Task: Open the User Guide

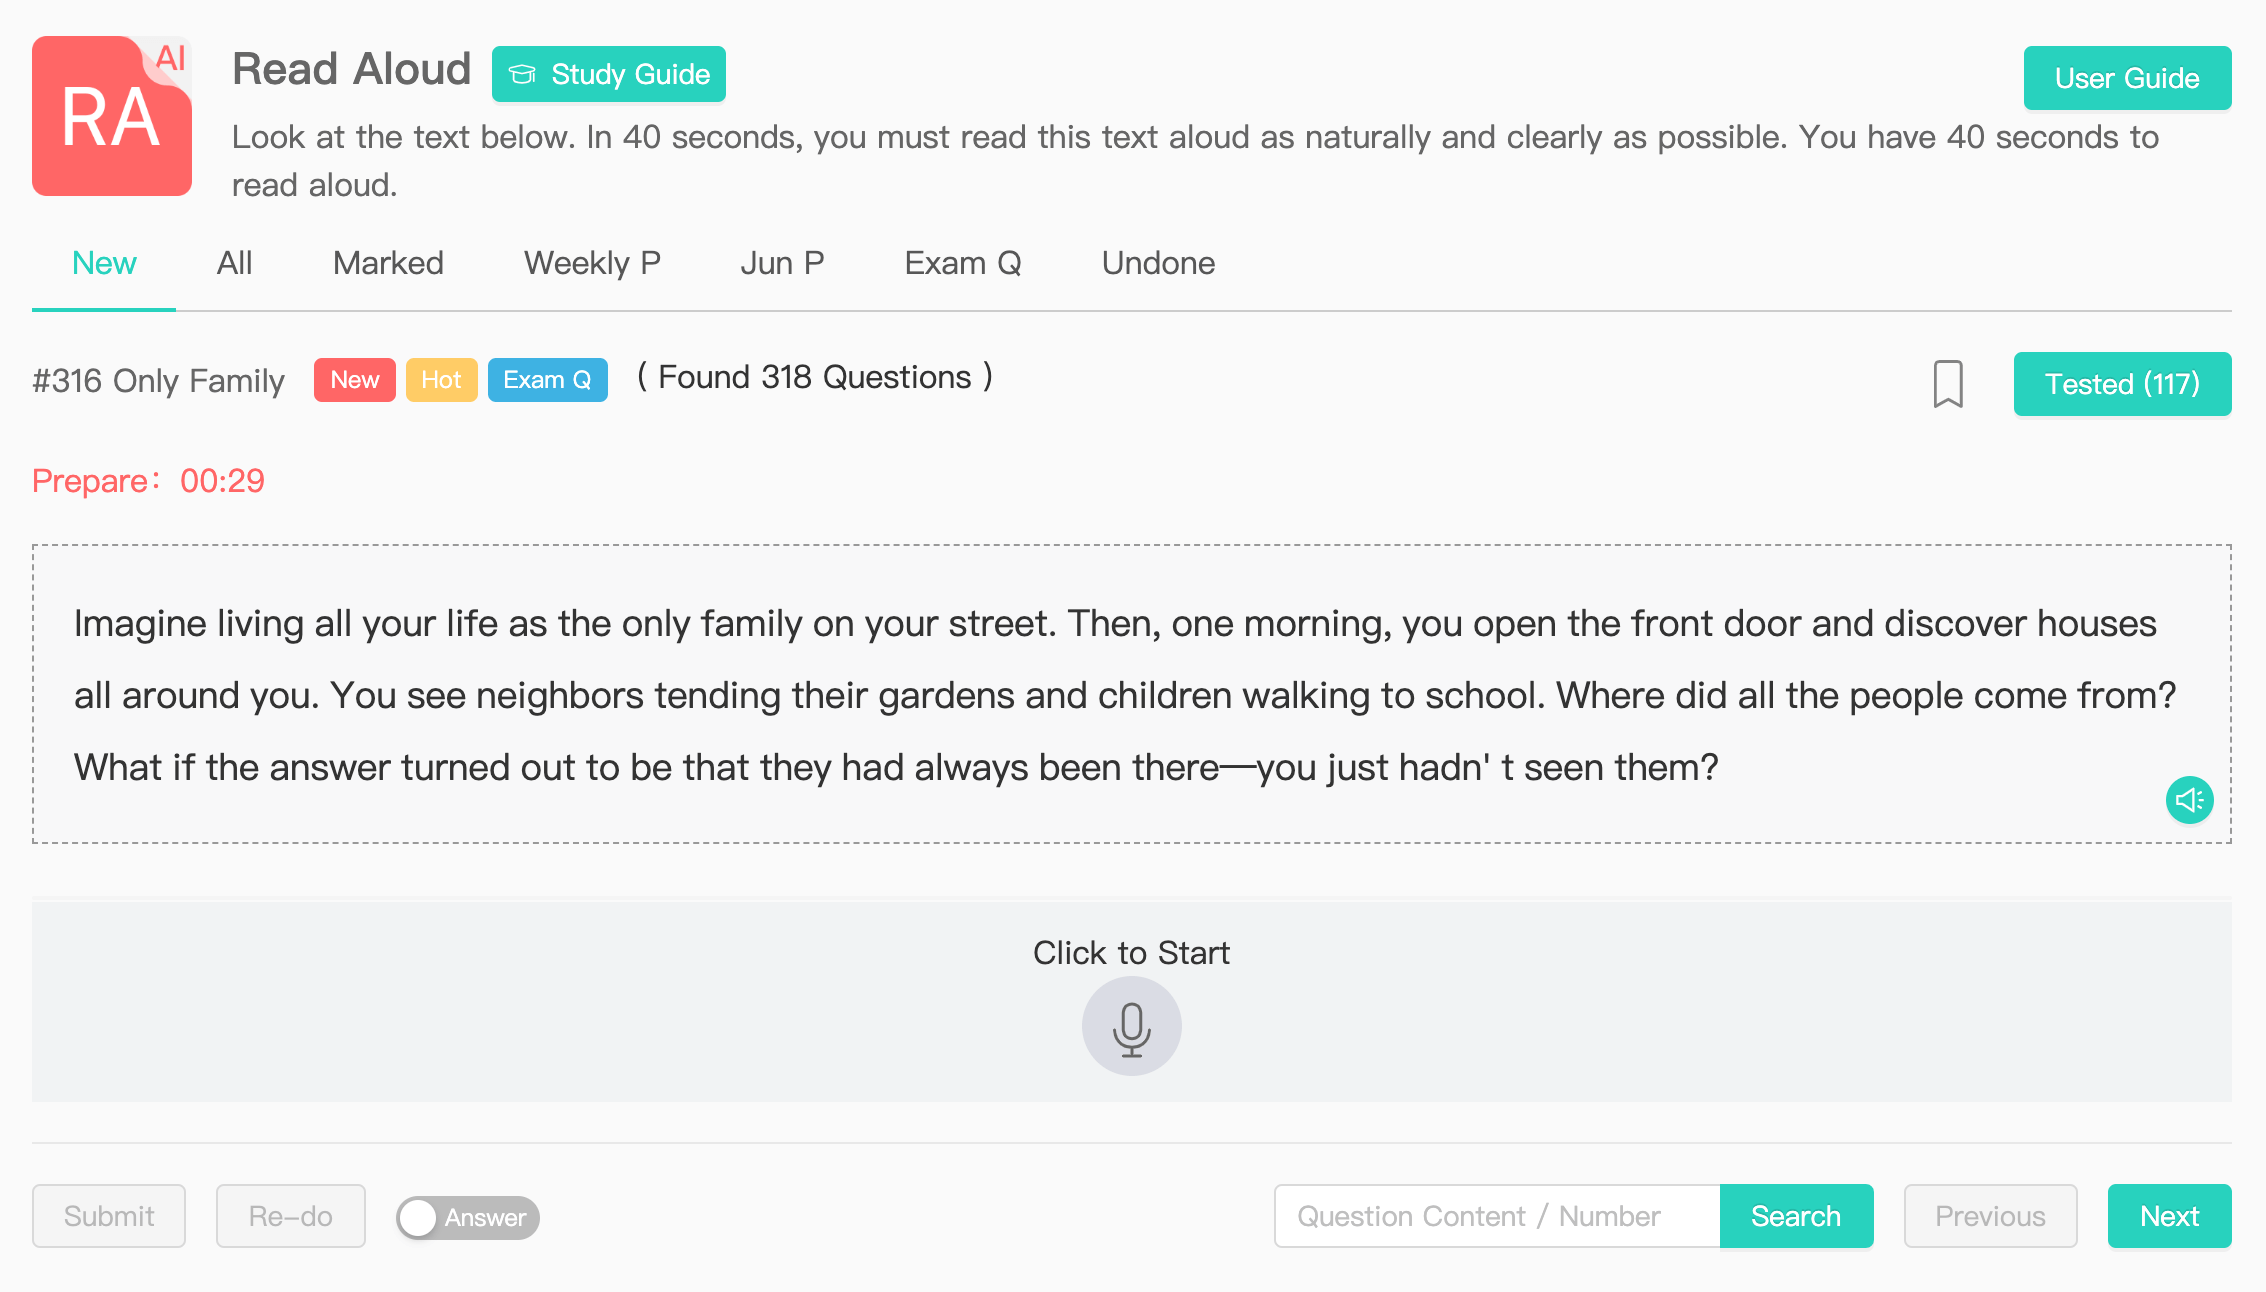Action: coord(2126,78)
